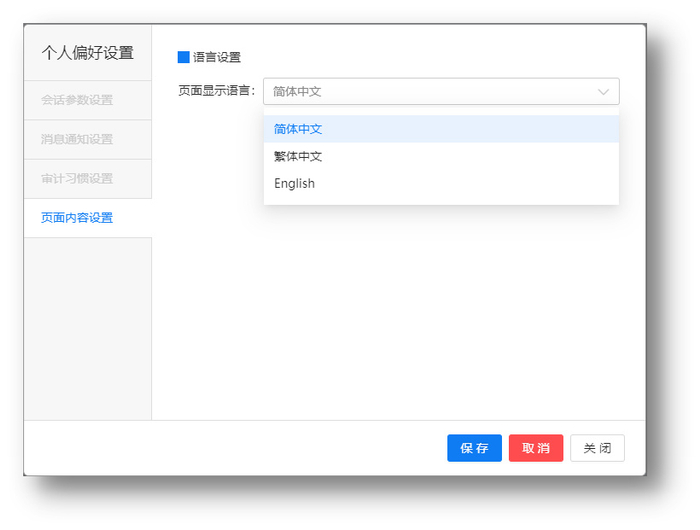700x530 pixels.
Task: Open the 会话参数设置 tab
Action: 77,100
